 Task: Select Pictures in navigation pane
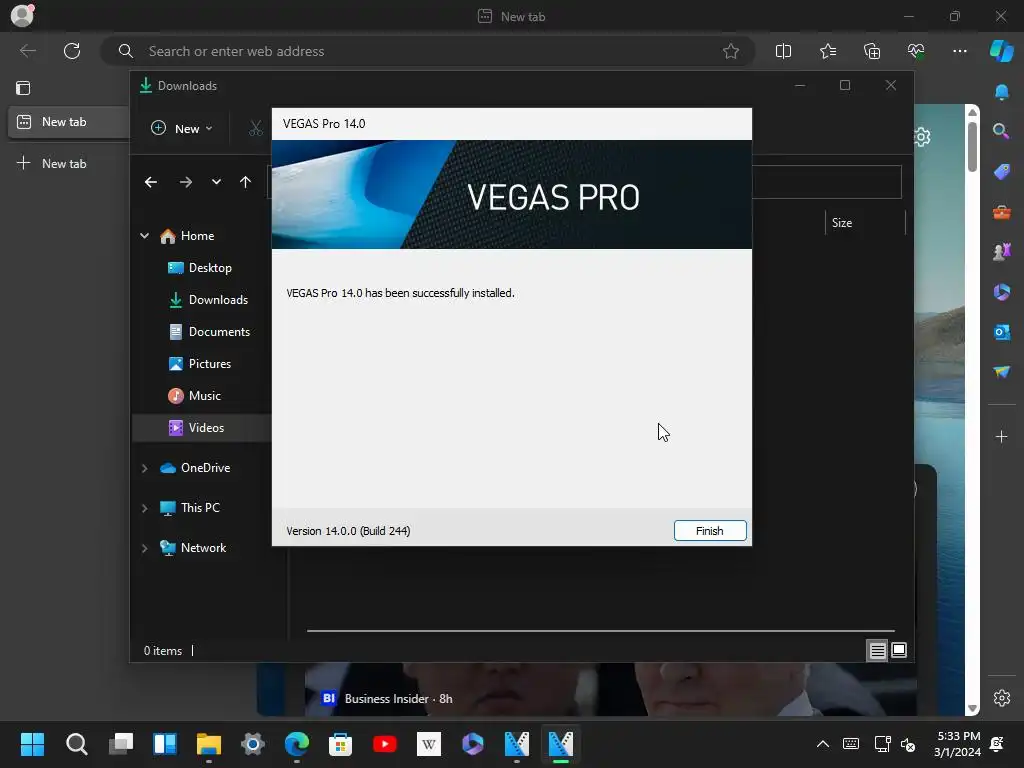coord(210,364)
